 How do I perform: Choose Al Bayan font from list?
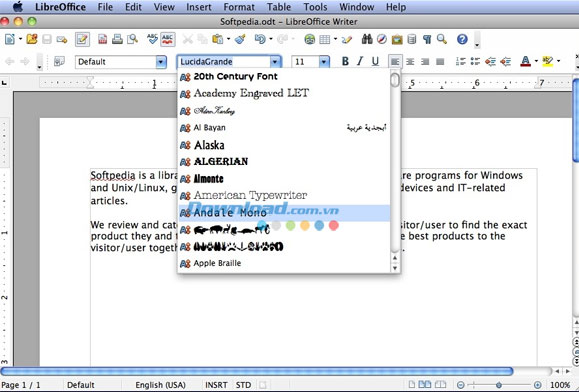[x=284, y=128]
